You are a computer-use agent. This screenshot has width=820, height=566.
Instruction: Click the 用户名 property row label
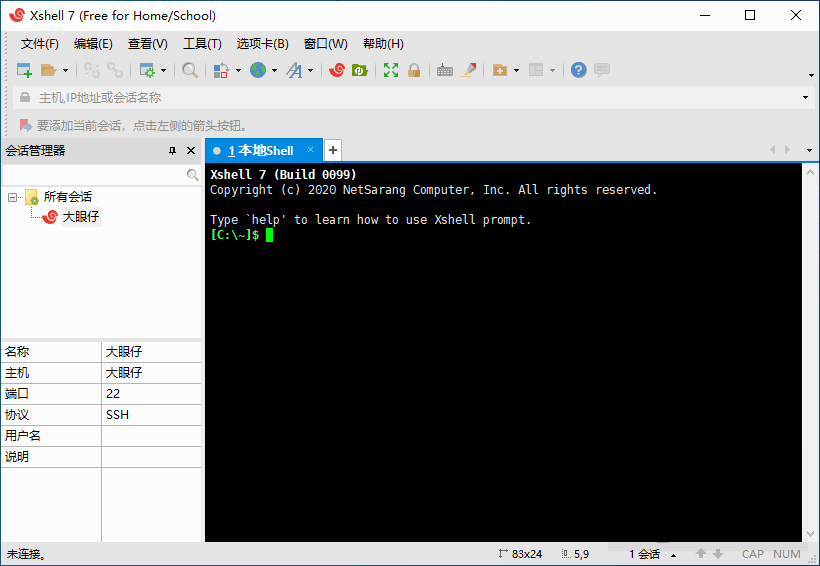[x=22, y=435]
